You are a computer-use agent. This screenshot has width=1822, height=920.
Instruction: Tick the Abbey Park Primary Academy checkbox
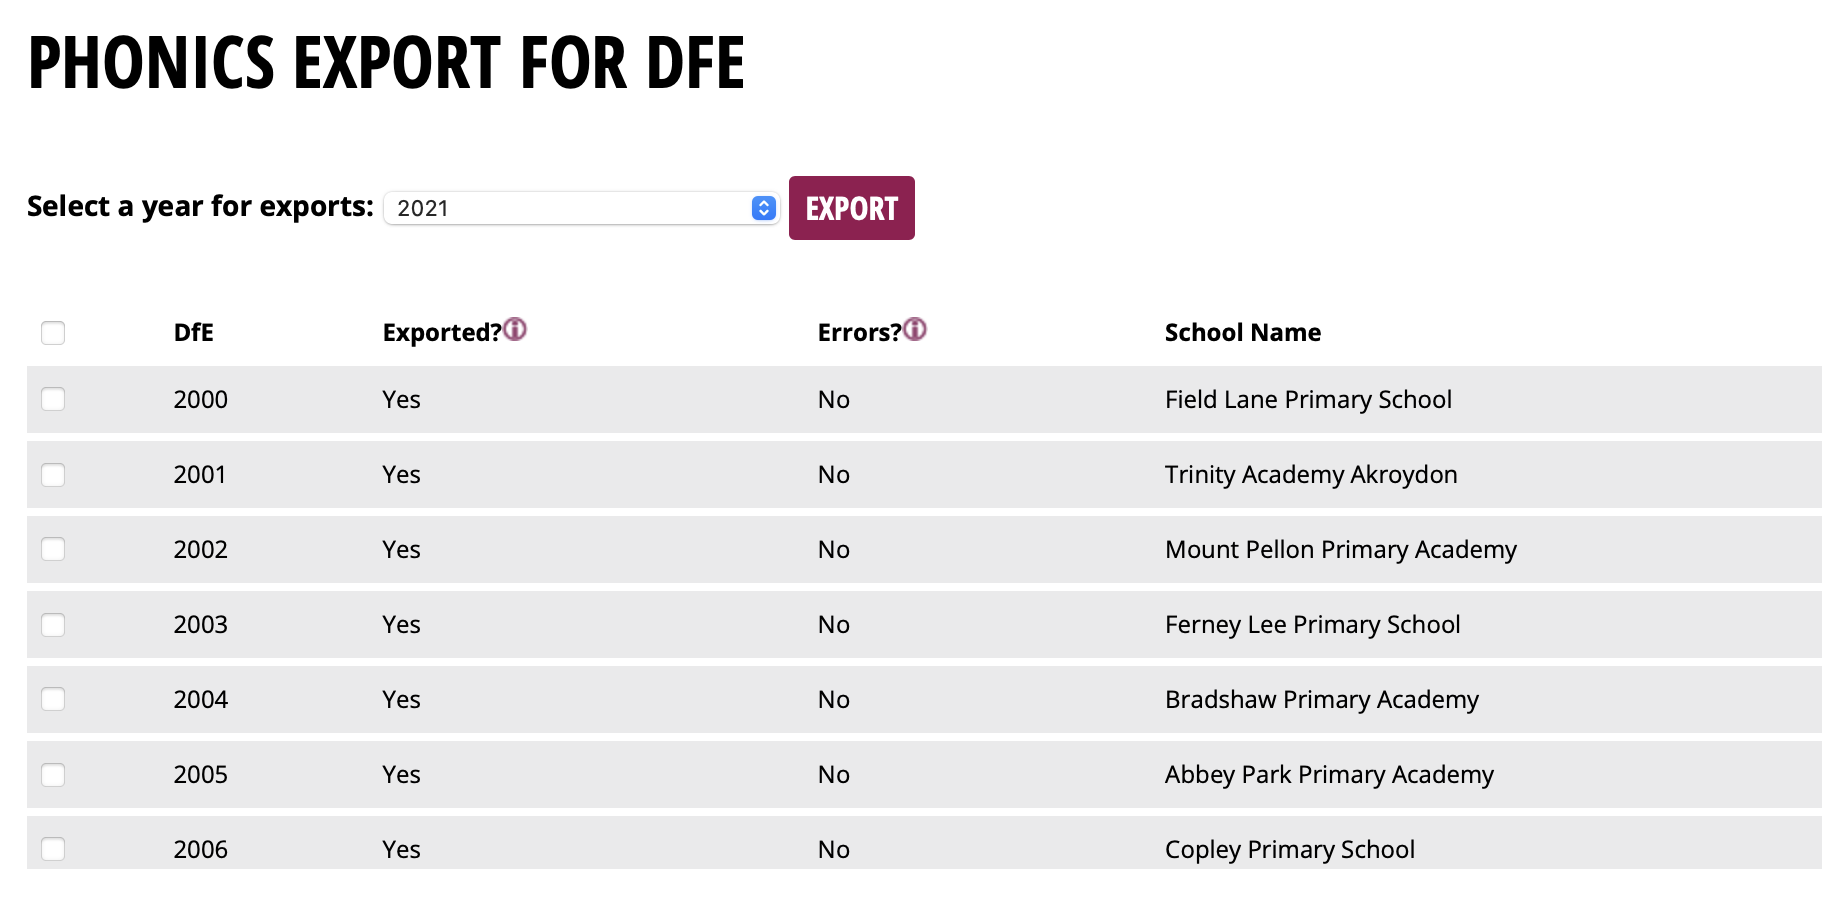[53, 774]
